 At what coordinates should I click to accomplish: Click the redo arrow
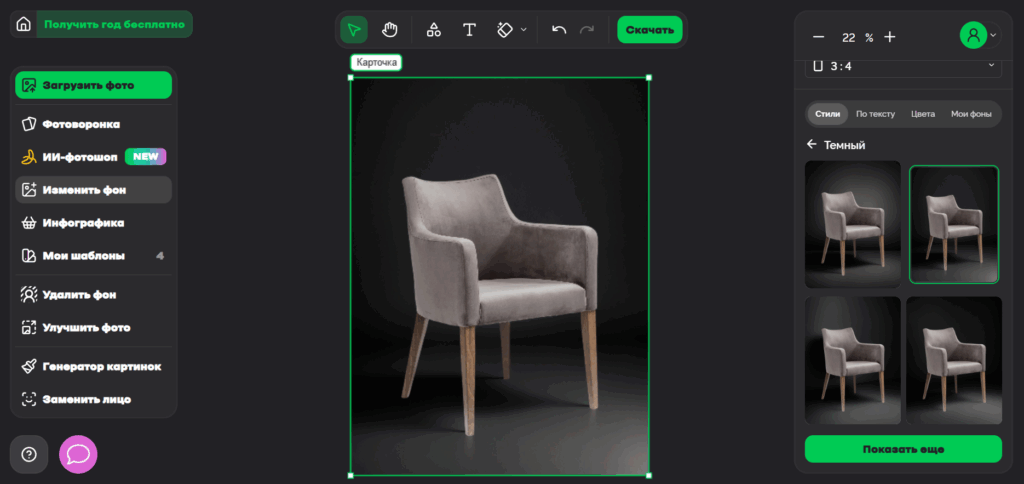(x=587, y=30)
